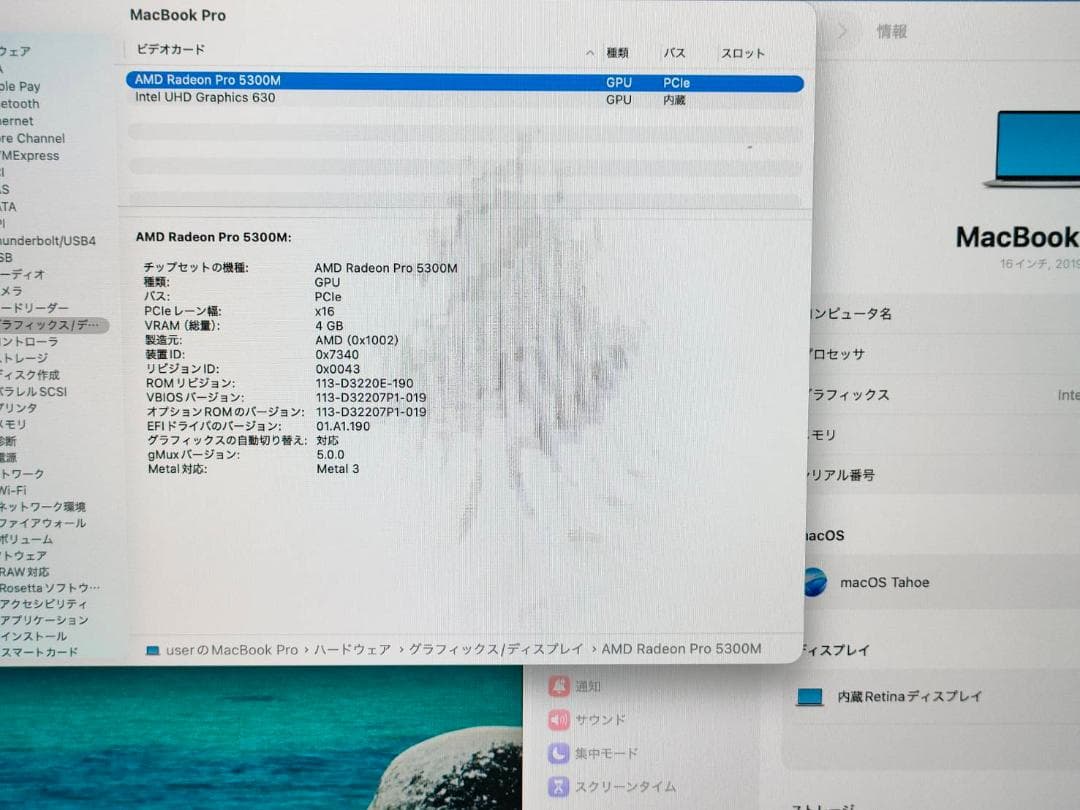Select ファイアウォール in sidebar
1080x810 pixels.
click(43, 523)
